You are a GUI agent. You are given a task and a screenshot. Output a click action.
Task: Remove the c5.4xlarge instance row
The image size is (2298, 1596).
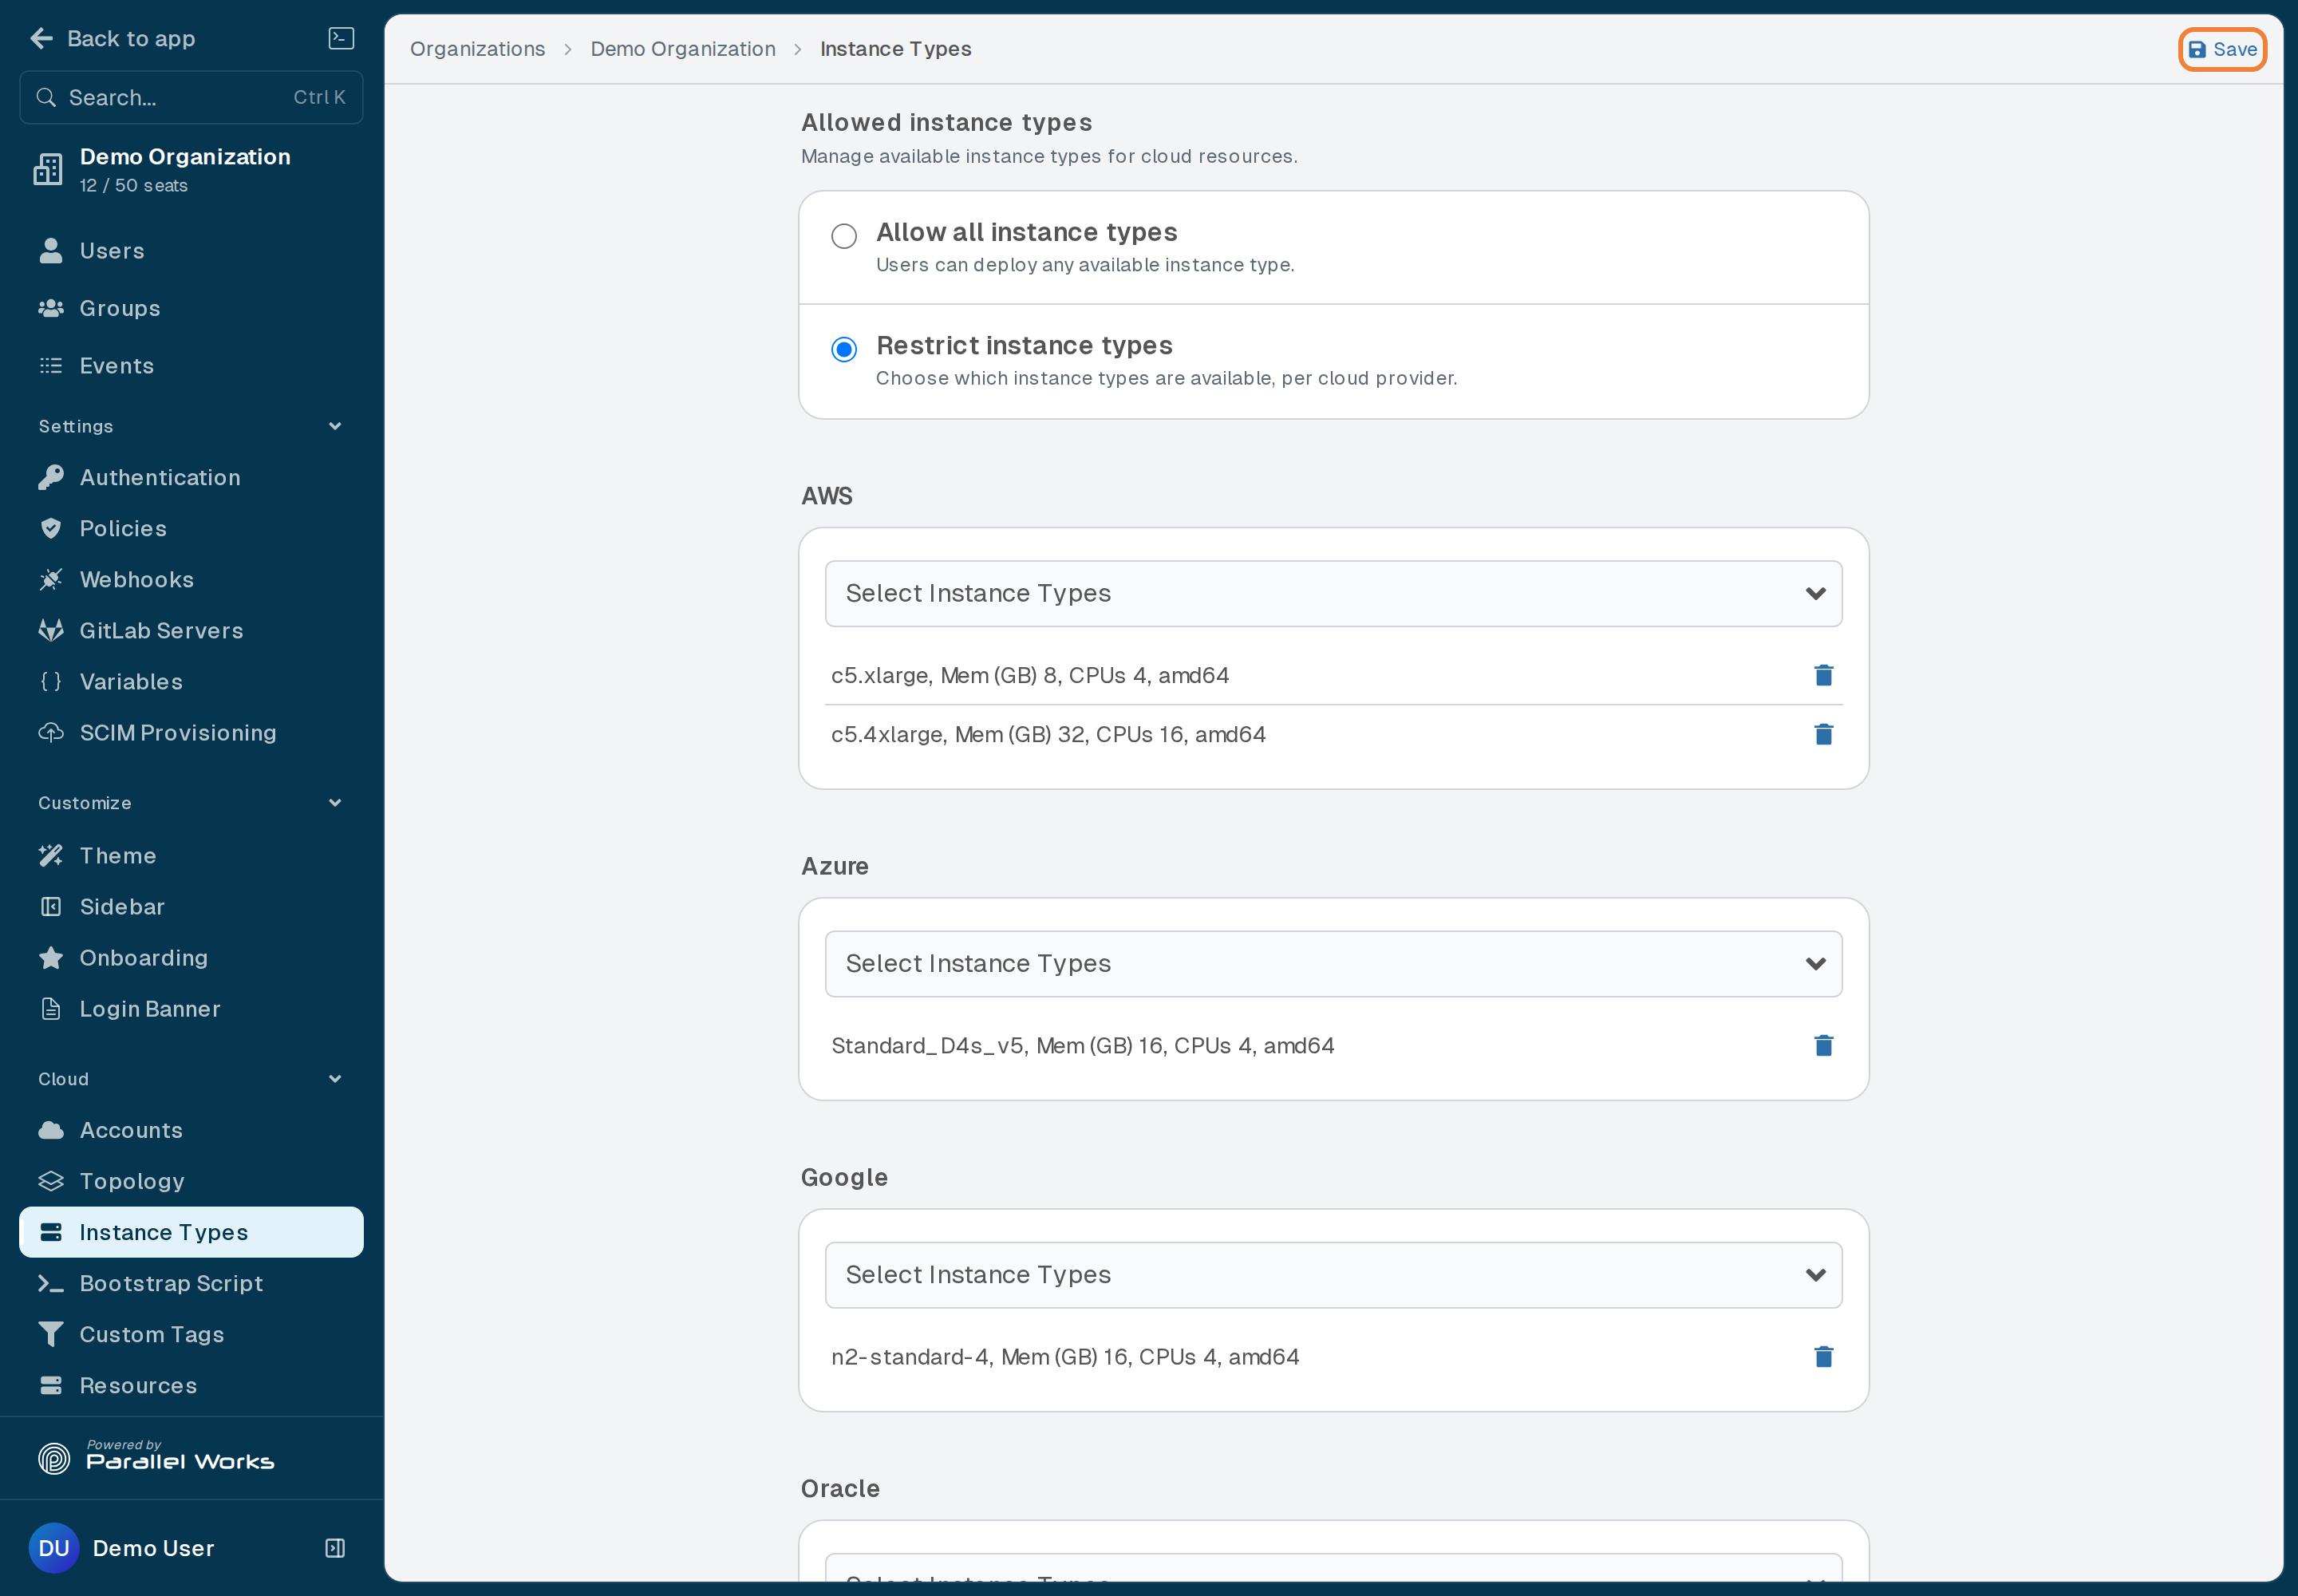coord(1823,734)
